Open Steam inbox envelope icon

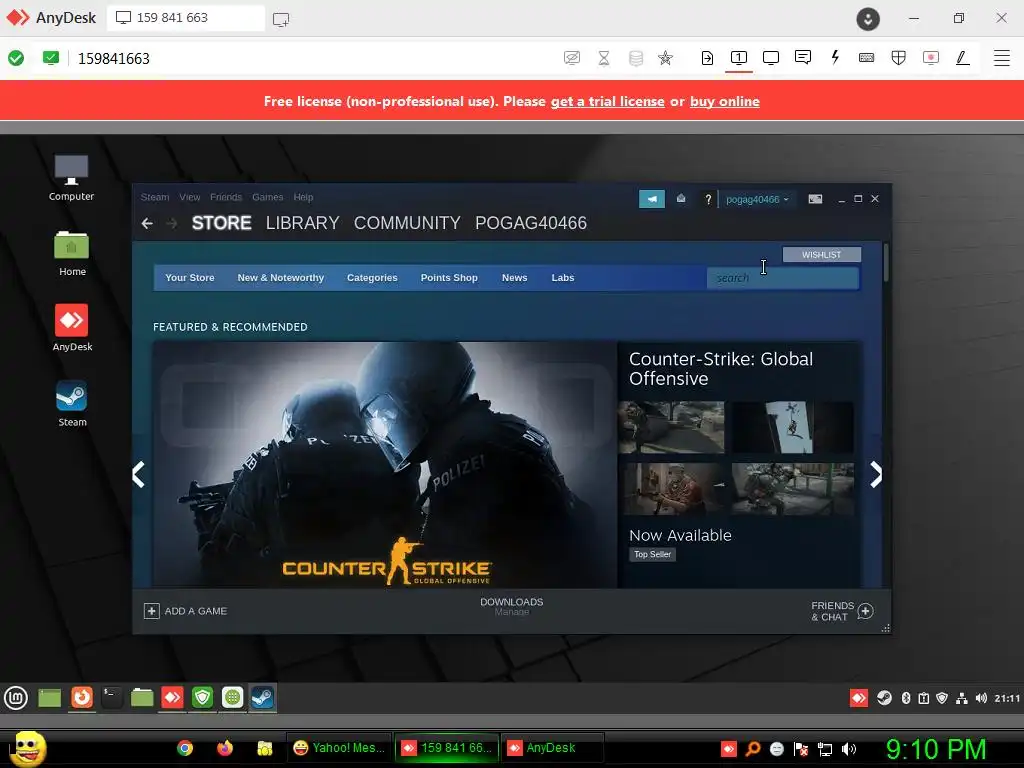[x=680, y=199]
